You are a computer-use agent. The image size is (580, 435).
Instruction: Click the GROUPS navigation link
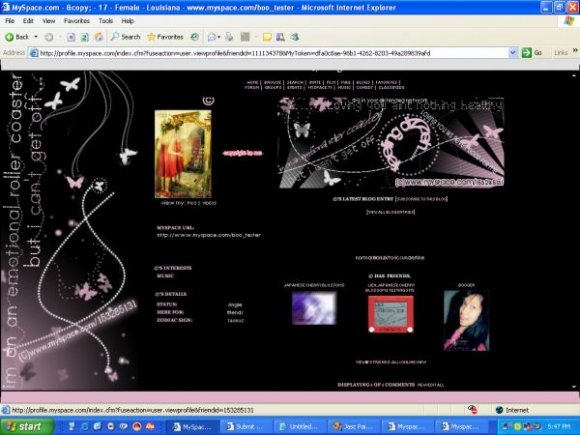[x=273, y=88]
